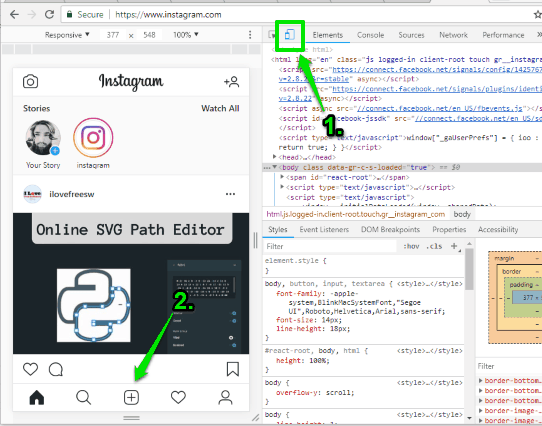
Task: Open the 100% zoom dropdown
Action: (186, 35)
